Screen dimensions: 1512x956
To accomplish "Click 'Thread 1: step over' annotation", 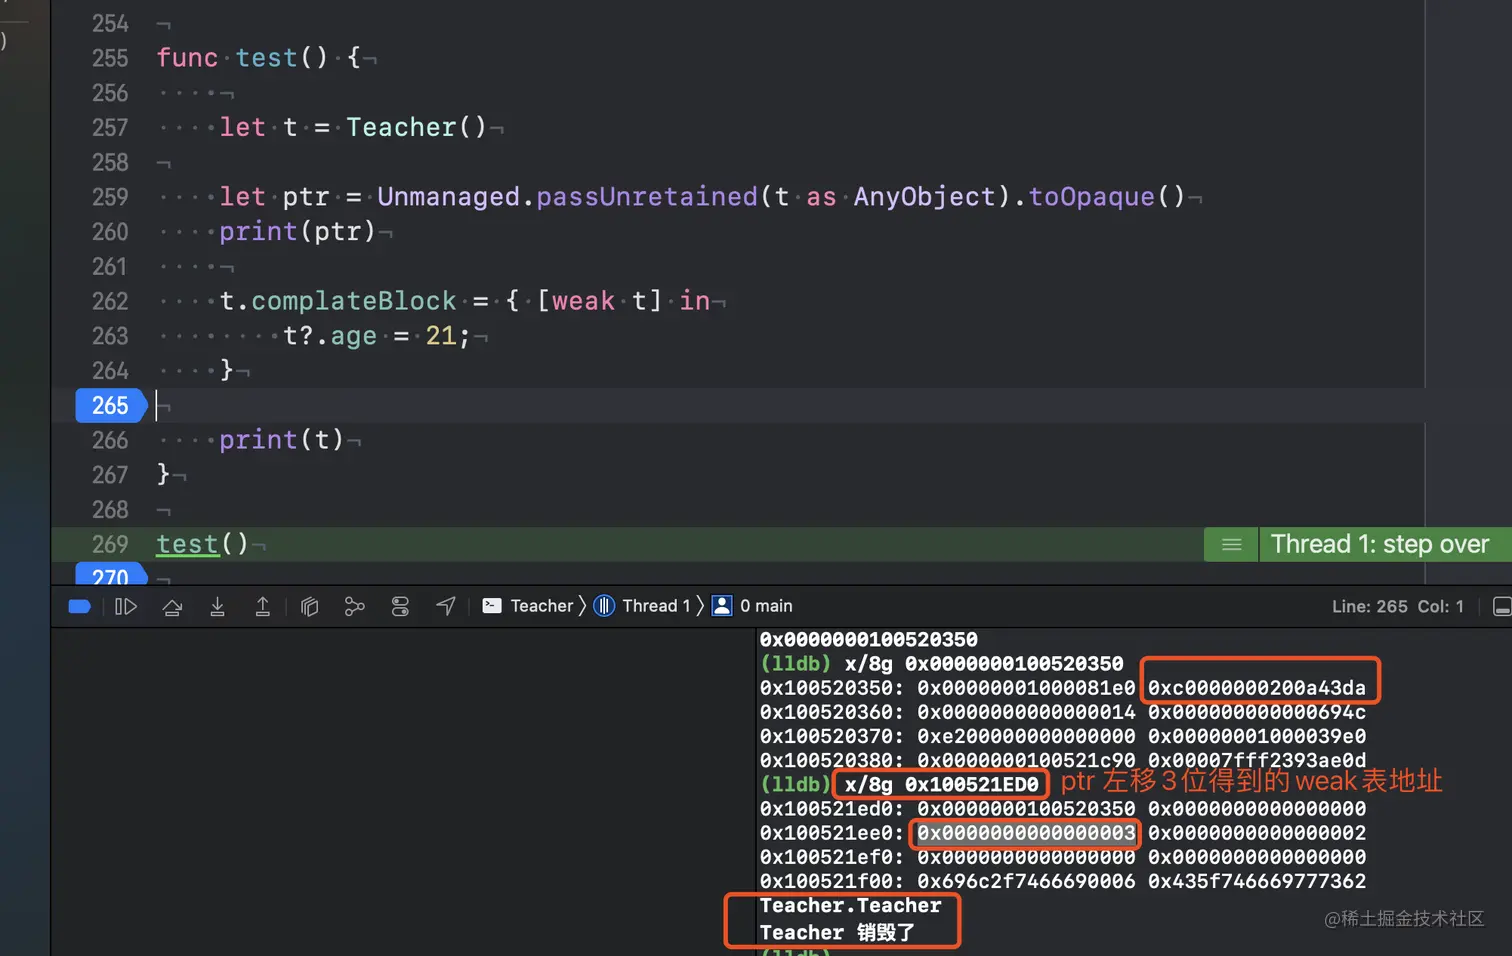I will (x=1379, y=544).
